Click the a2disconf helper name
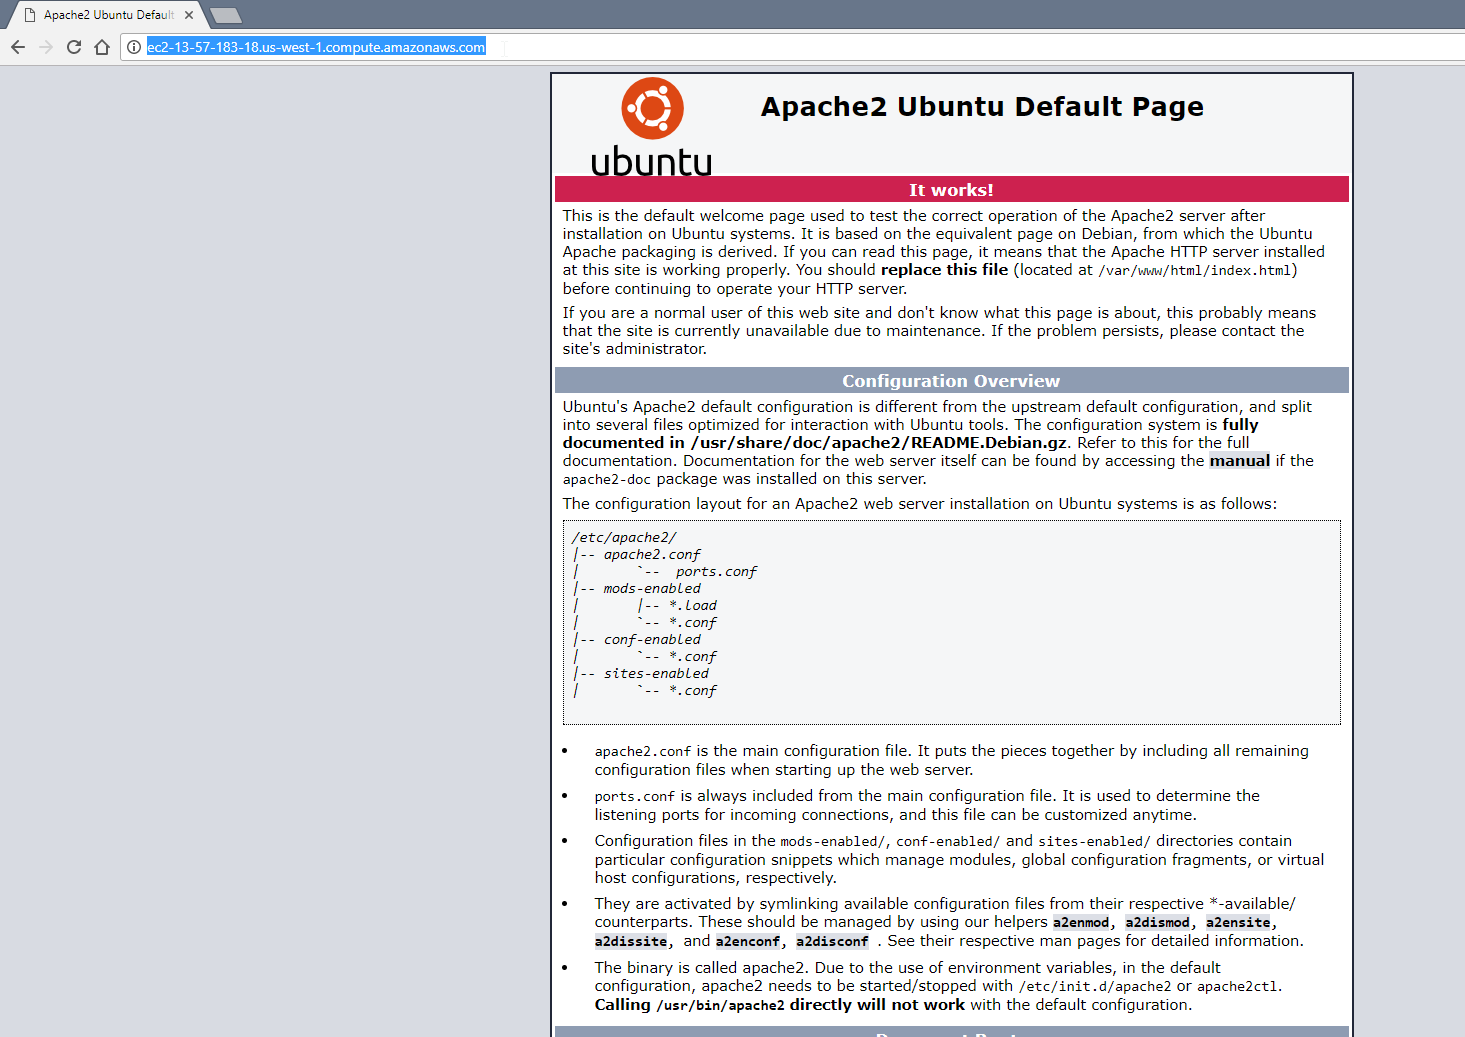This screenshot has height=1037, width=1465. (832, 942)
